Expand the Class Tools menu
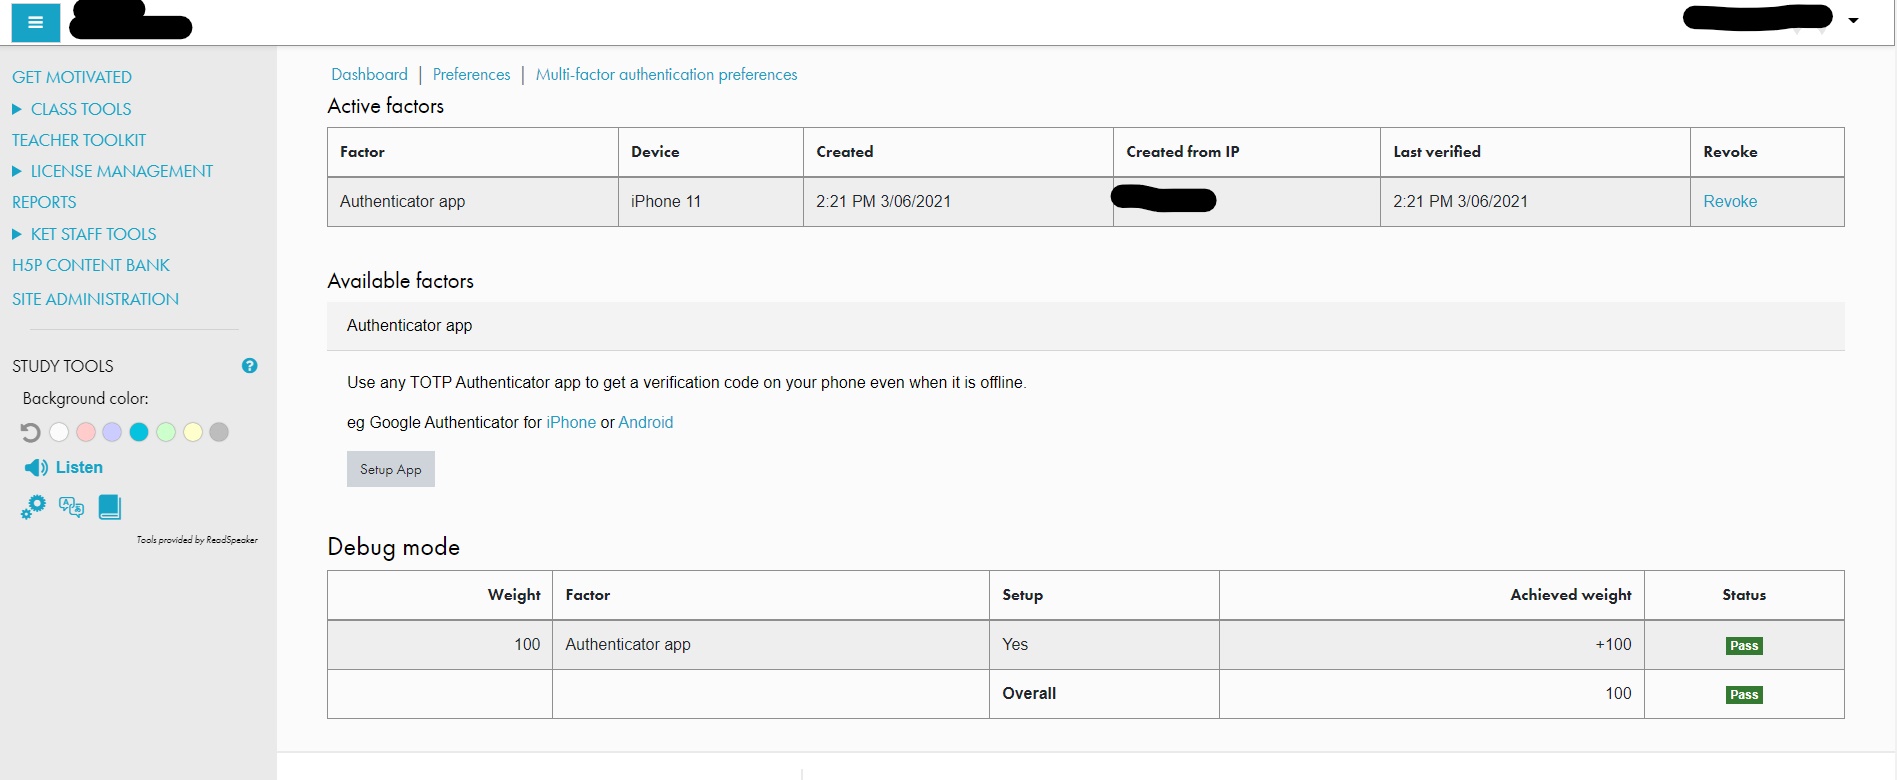Viewport: 1897px width, 780px height. click(17, 109)
